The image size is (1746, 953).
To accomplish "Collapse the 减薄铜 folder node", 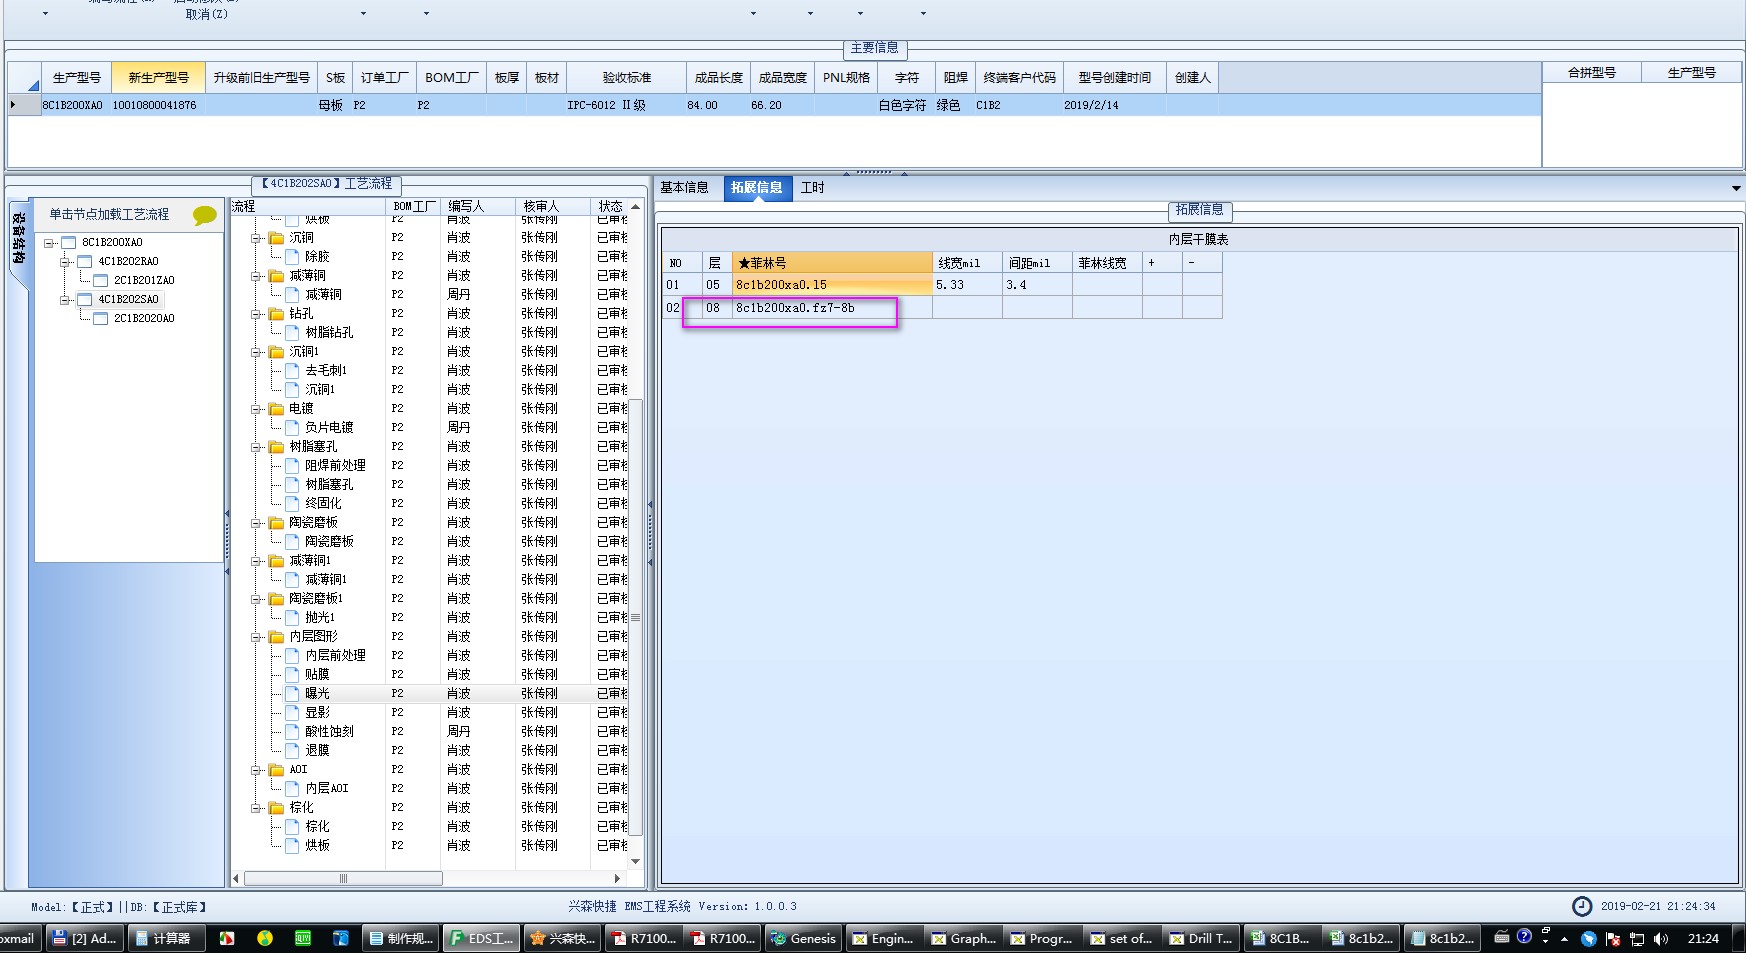I will (x=256, y=276).
